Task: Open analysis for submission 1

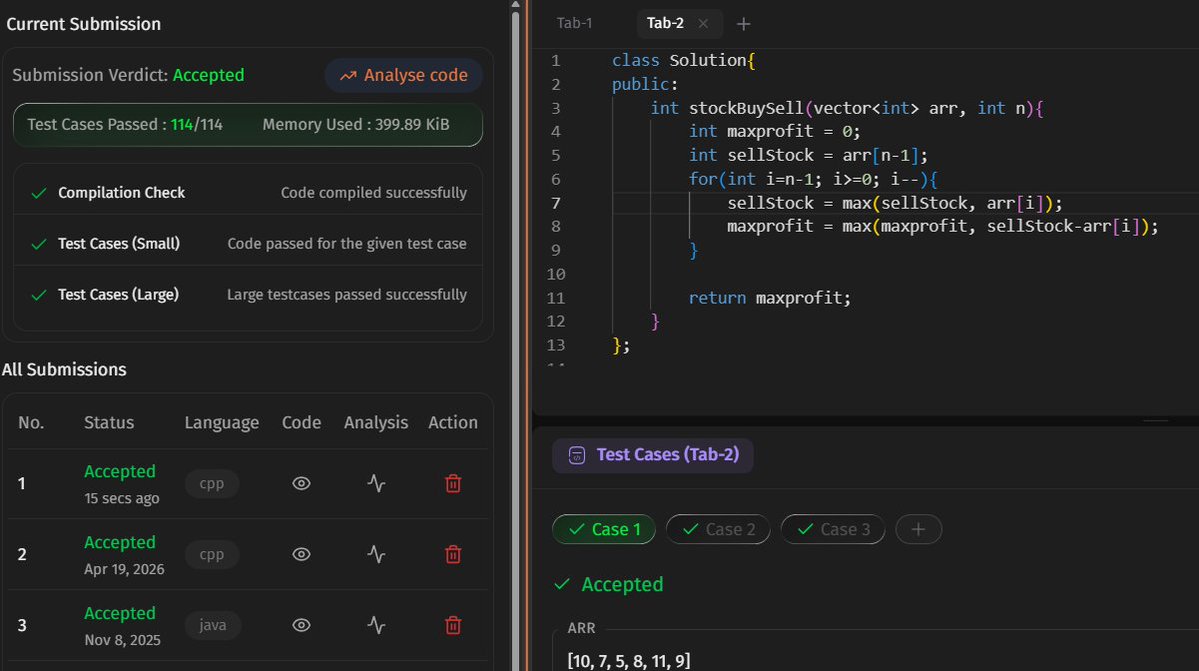Action: pos(376,483)
